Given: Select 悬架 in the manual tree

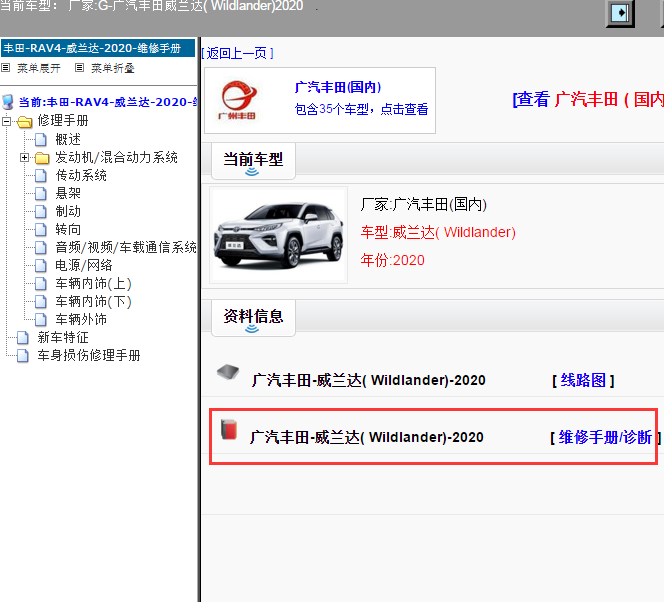Looking at the screenshot, I should (x=68, y=193).
